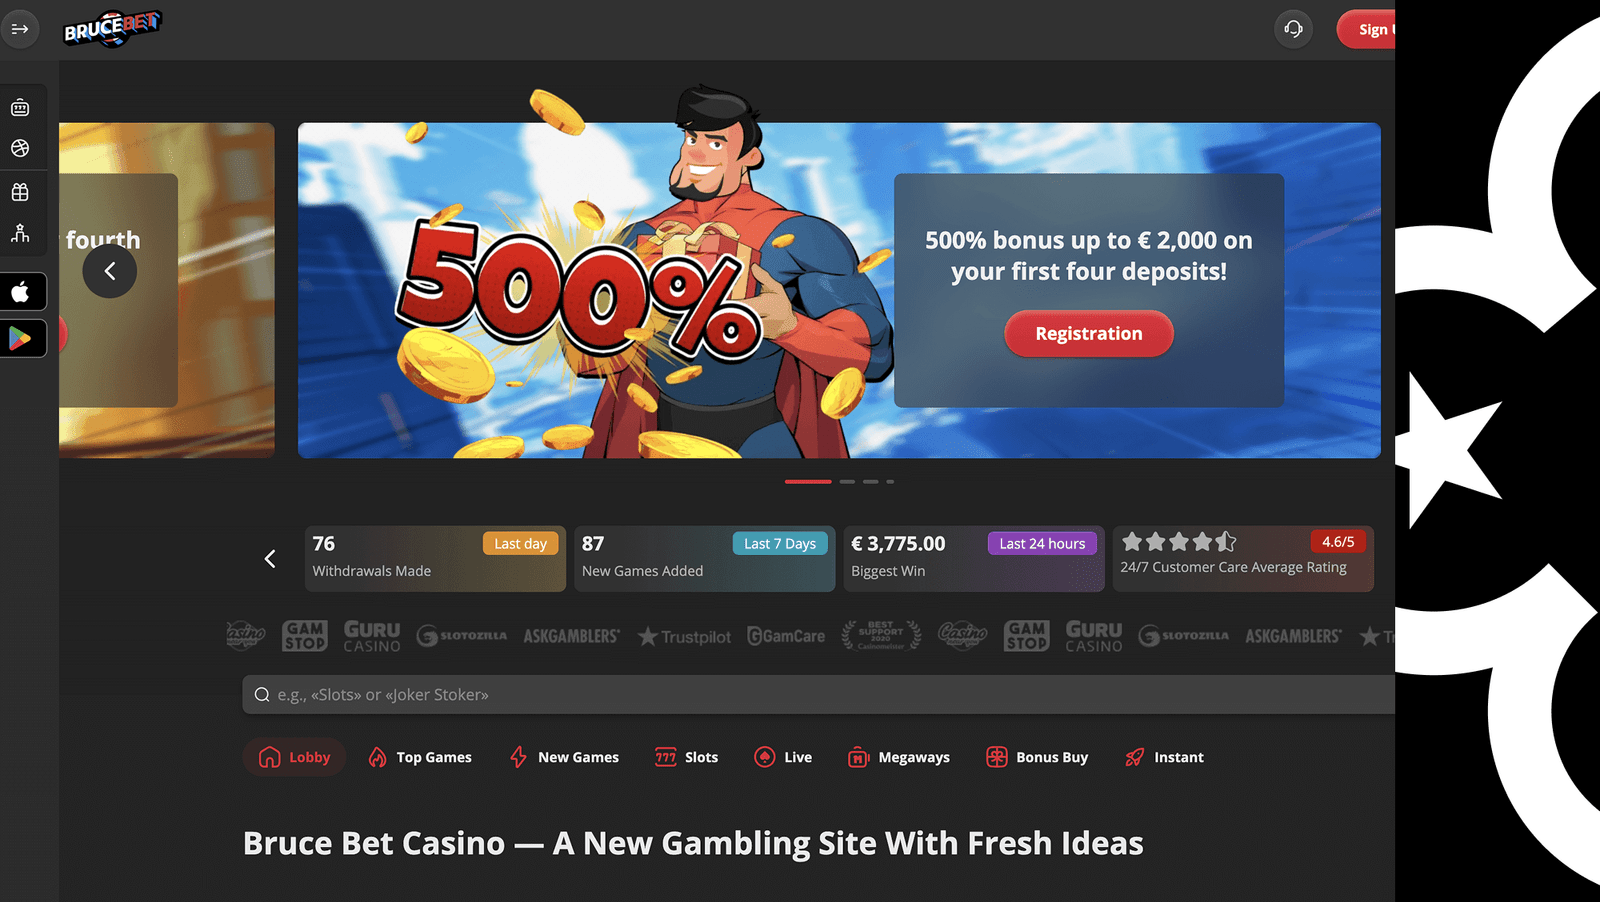Open the sports ball sidebar icon
Viewport: 1600px width, 902px height.
coord(20,148)
